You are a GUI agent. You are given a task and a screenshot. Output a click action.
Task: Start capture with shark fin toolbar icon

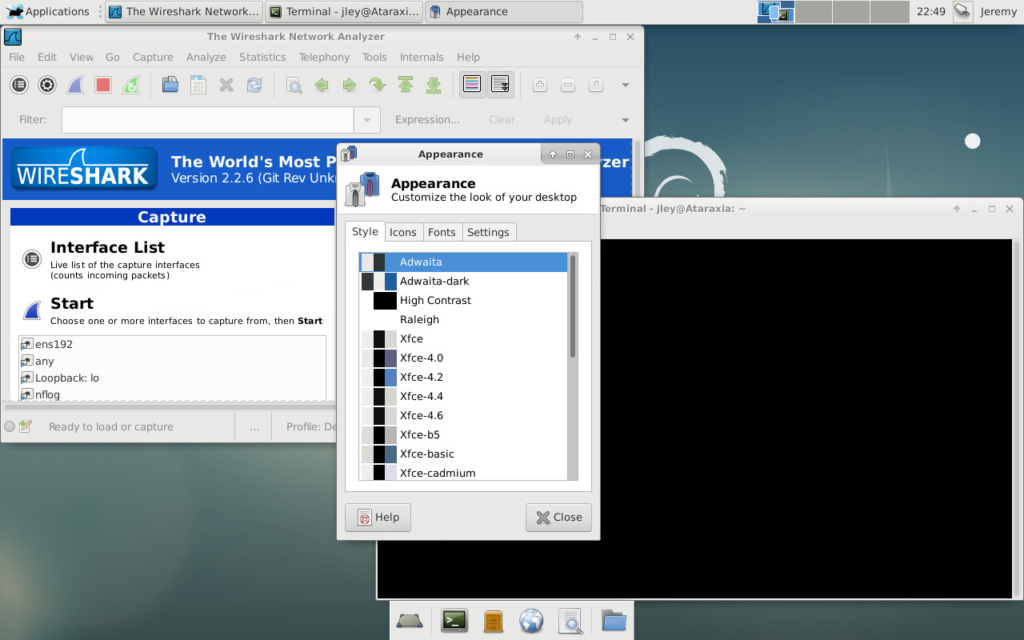click(75, 85)
